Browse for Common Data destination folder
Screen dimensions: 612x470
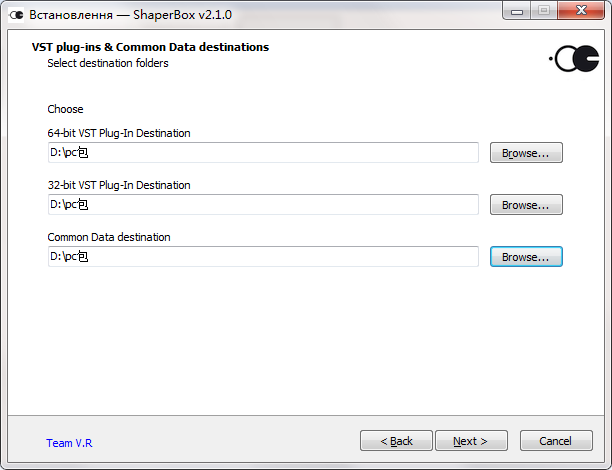[526, 256]
